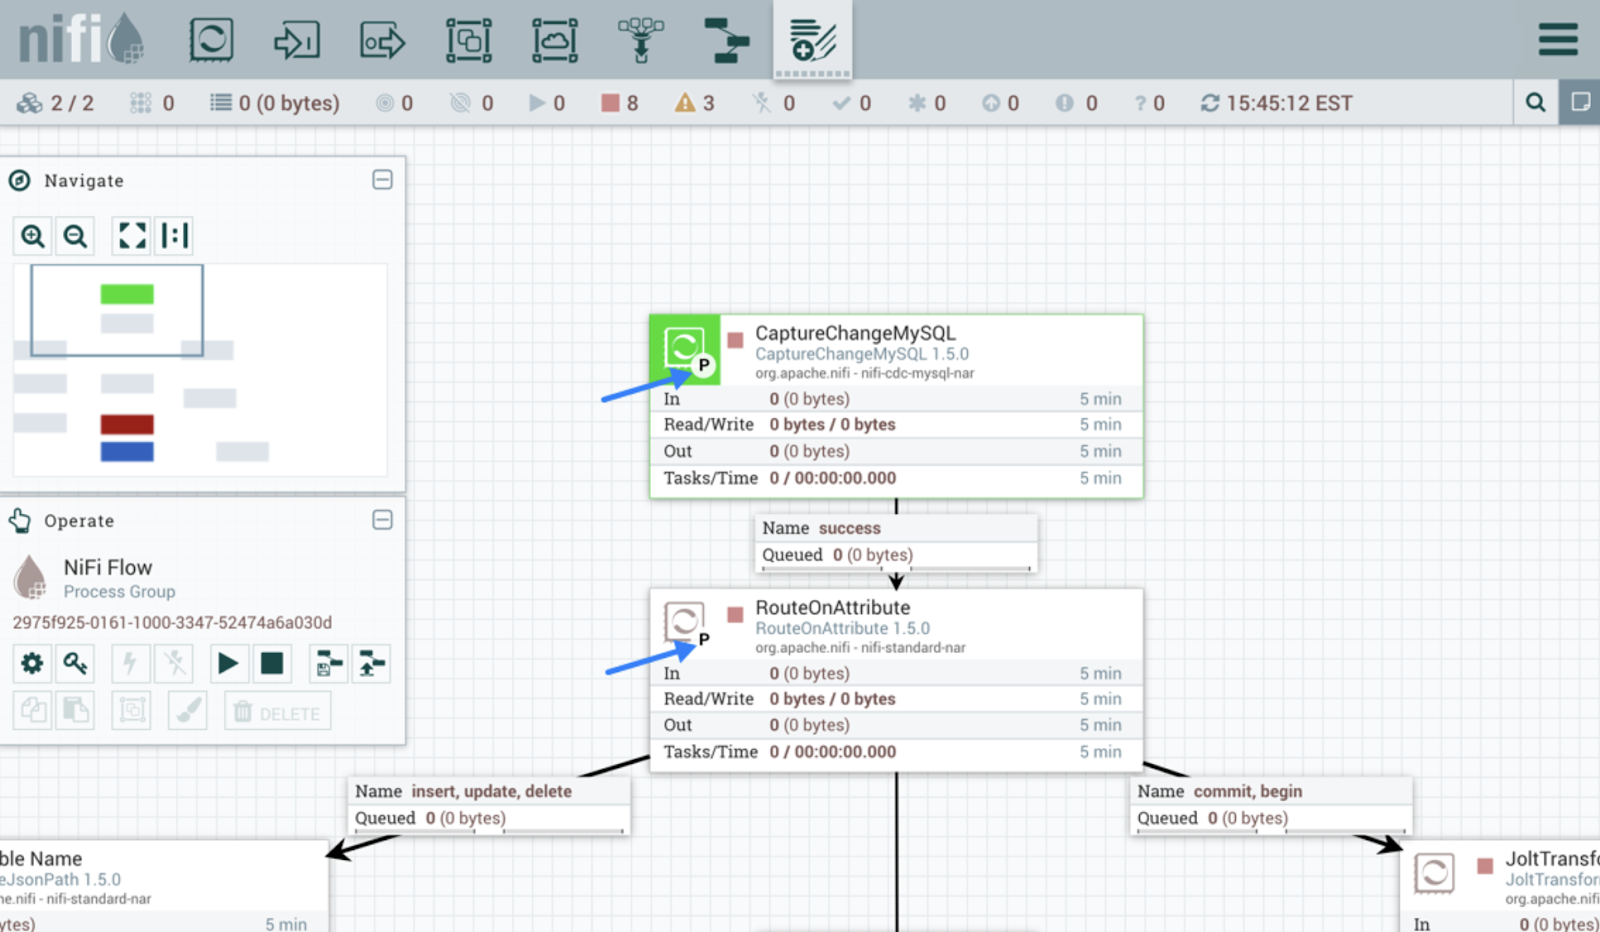Click the blue block in birdseye view
The height and width of the screenshot is (932, 1600).
(127, 452)
